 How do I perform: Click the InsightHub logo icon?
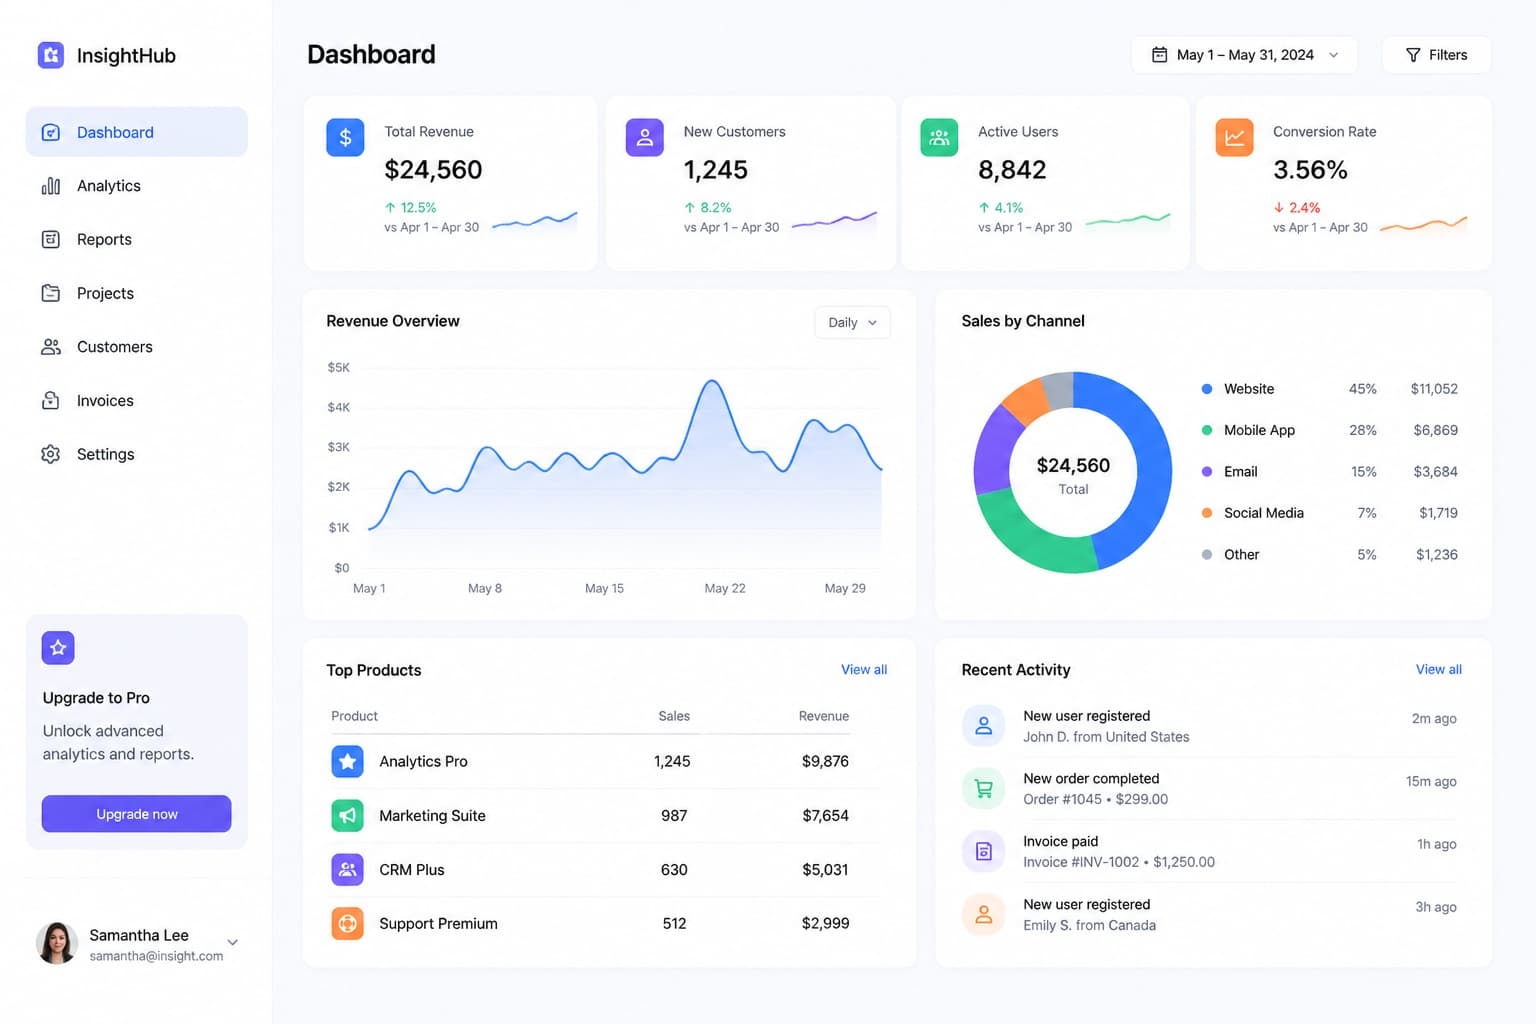(x=51, y=55)
